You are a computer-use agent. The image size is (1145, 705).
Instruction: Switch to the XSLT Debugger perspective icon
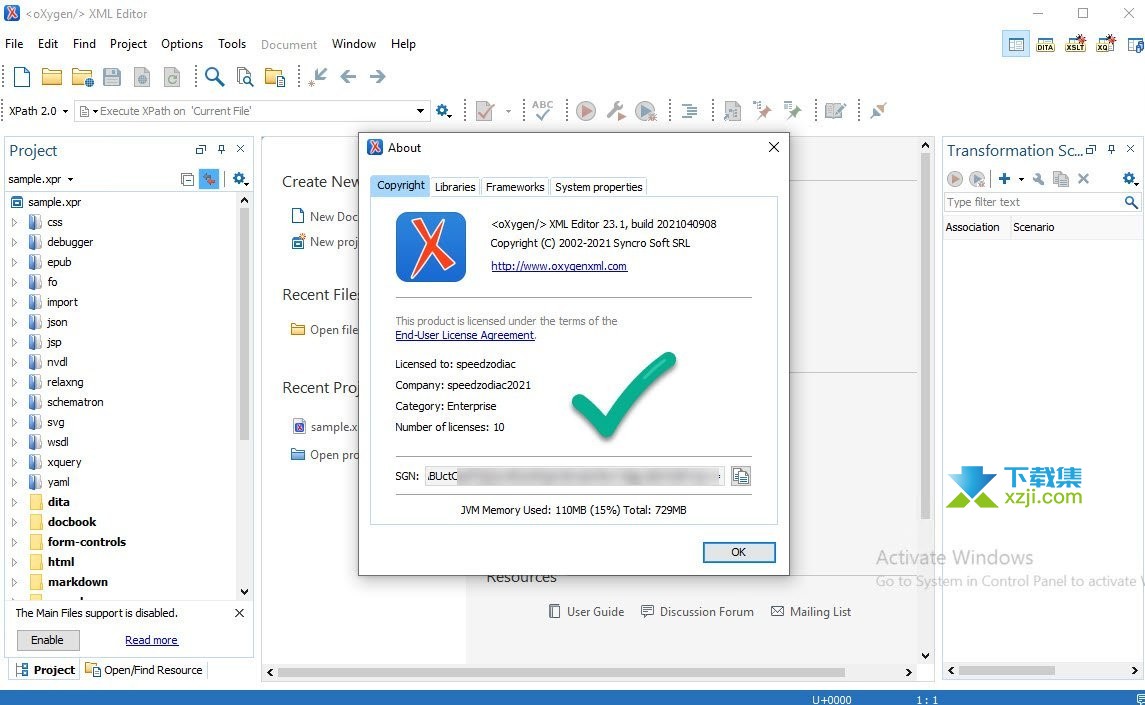click(1075, 44)
